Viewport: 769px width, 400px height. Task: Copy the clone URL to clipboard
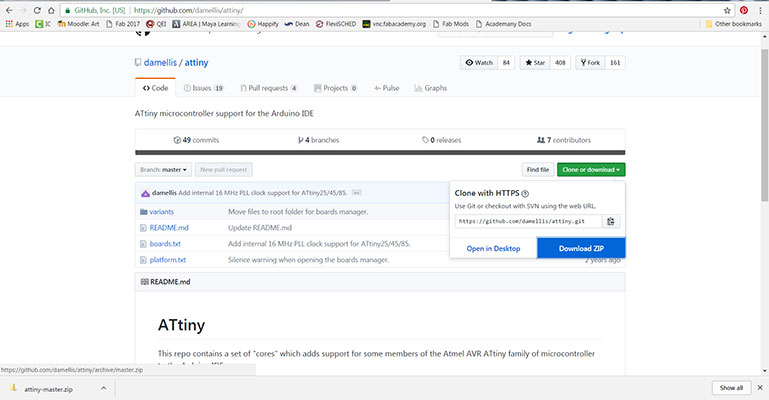[611, 221]
